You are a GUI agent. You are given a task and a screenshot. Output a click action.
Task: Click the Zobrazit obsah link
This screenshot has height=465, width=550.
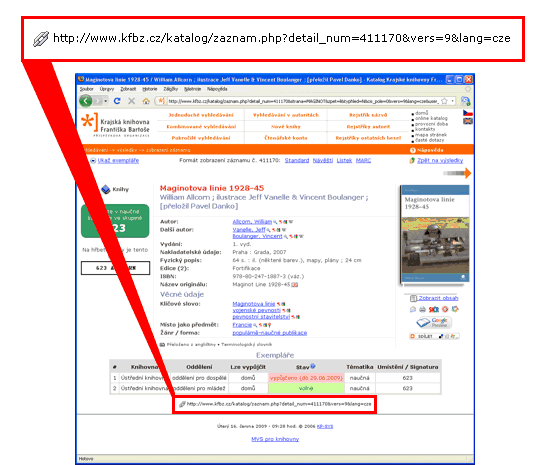(438, 298)
